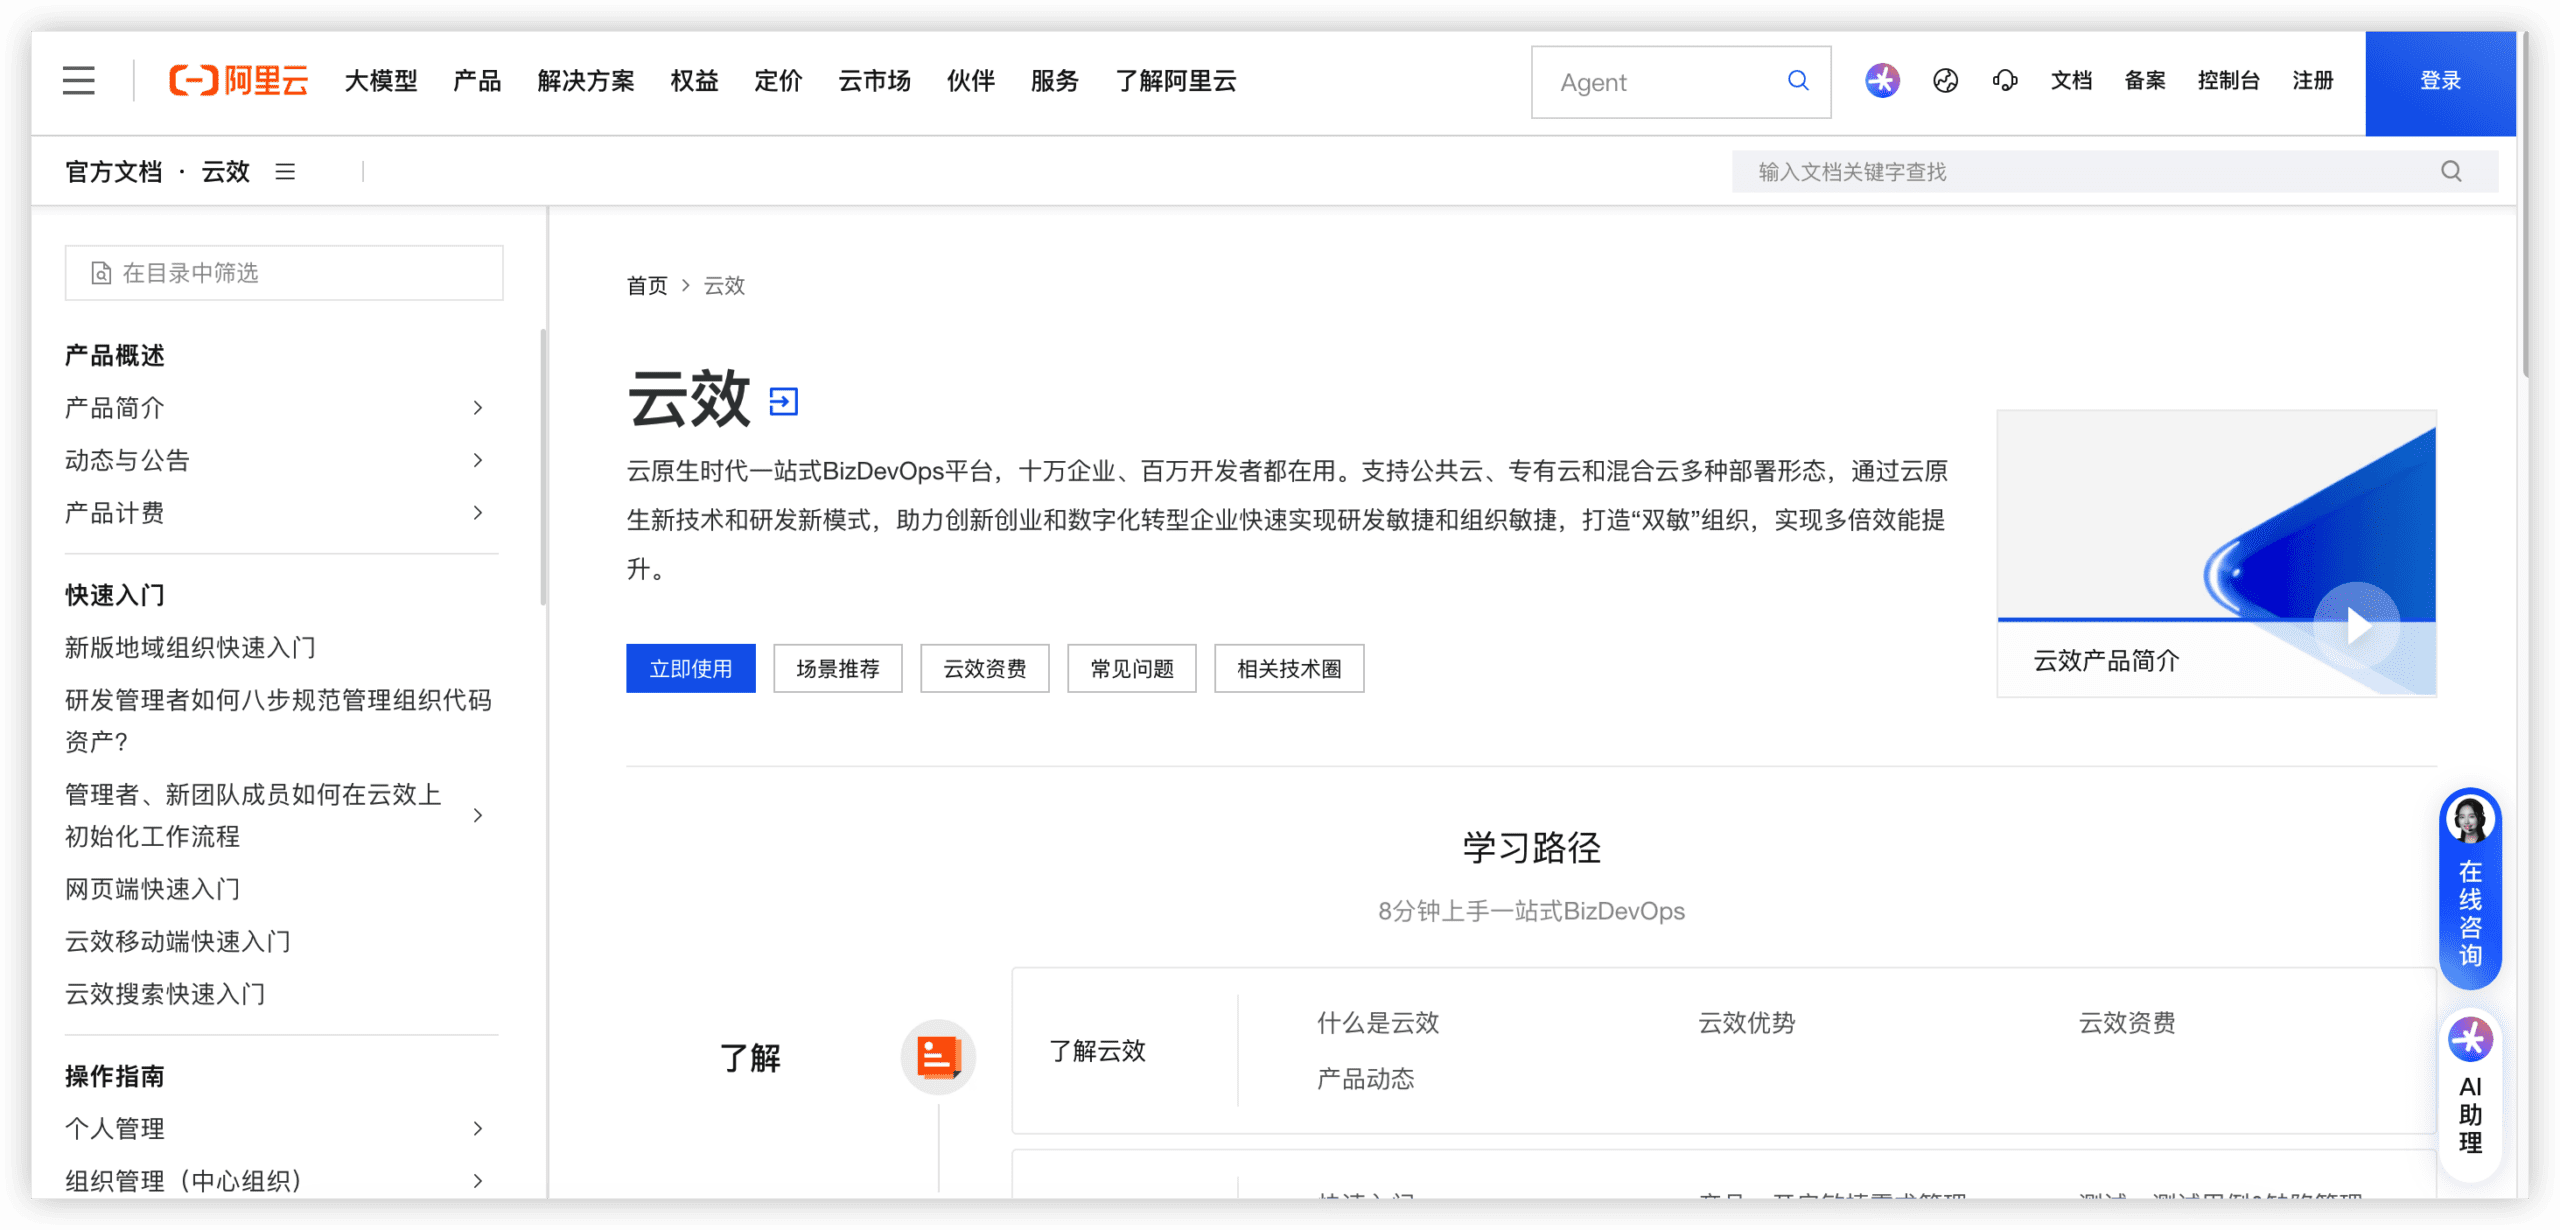Expand the 产品简介 sidebar section
The height and width of the screenshot is (1230, 2560).
coord(479,408)
